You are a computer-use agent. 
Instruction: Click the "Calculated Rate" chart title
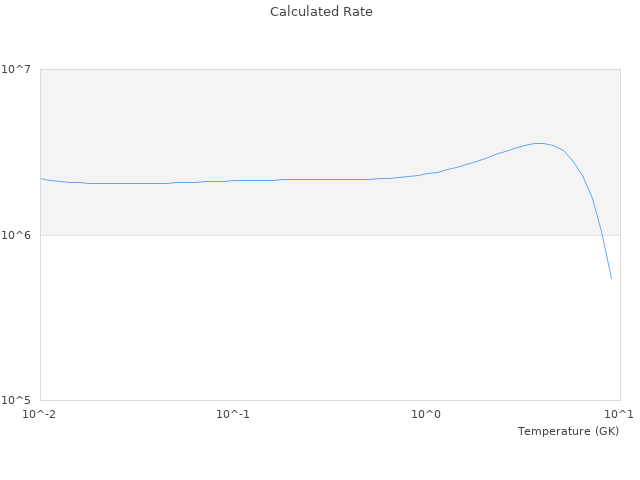pyautogui.click(x=321, y=12)
